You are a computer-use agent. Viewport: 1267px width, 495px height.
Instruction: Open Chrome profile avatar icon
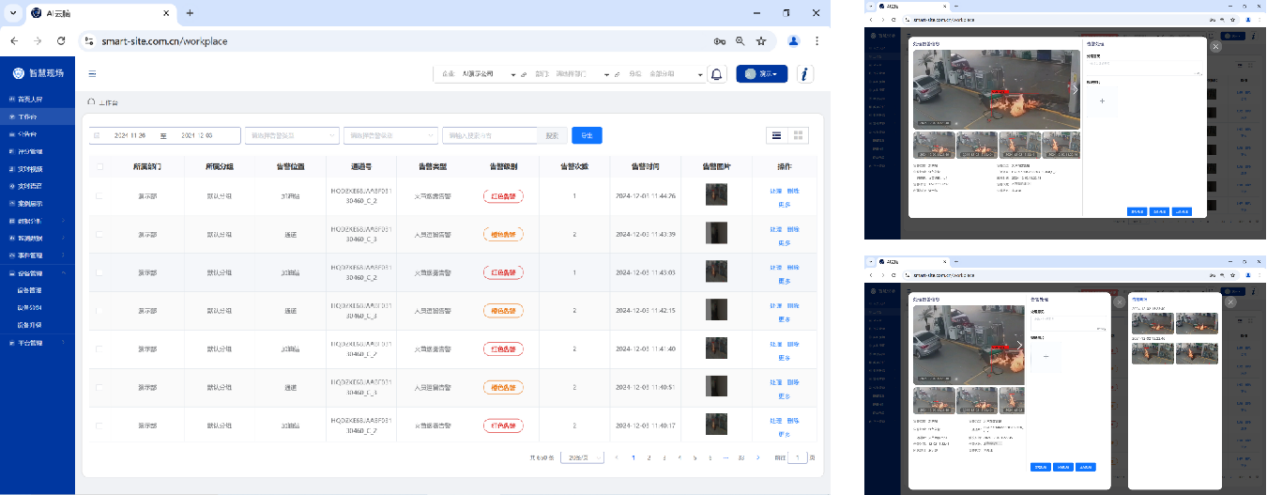(x=794, y=41)
